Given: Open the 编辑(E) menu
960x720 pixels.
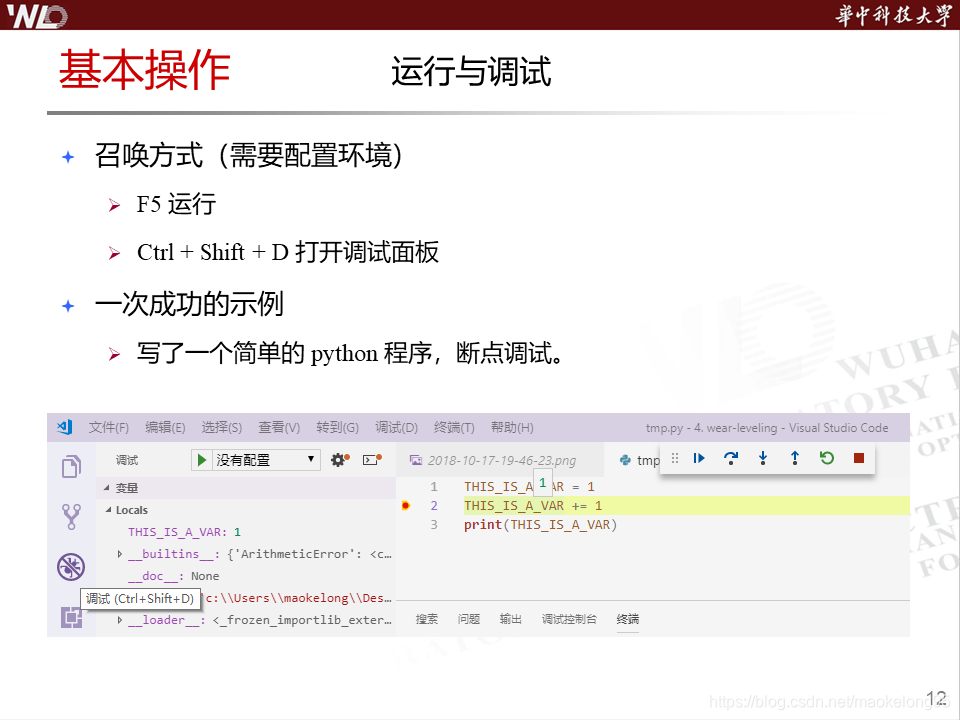Looking at the screenshot, I should 165,427.
